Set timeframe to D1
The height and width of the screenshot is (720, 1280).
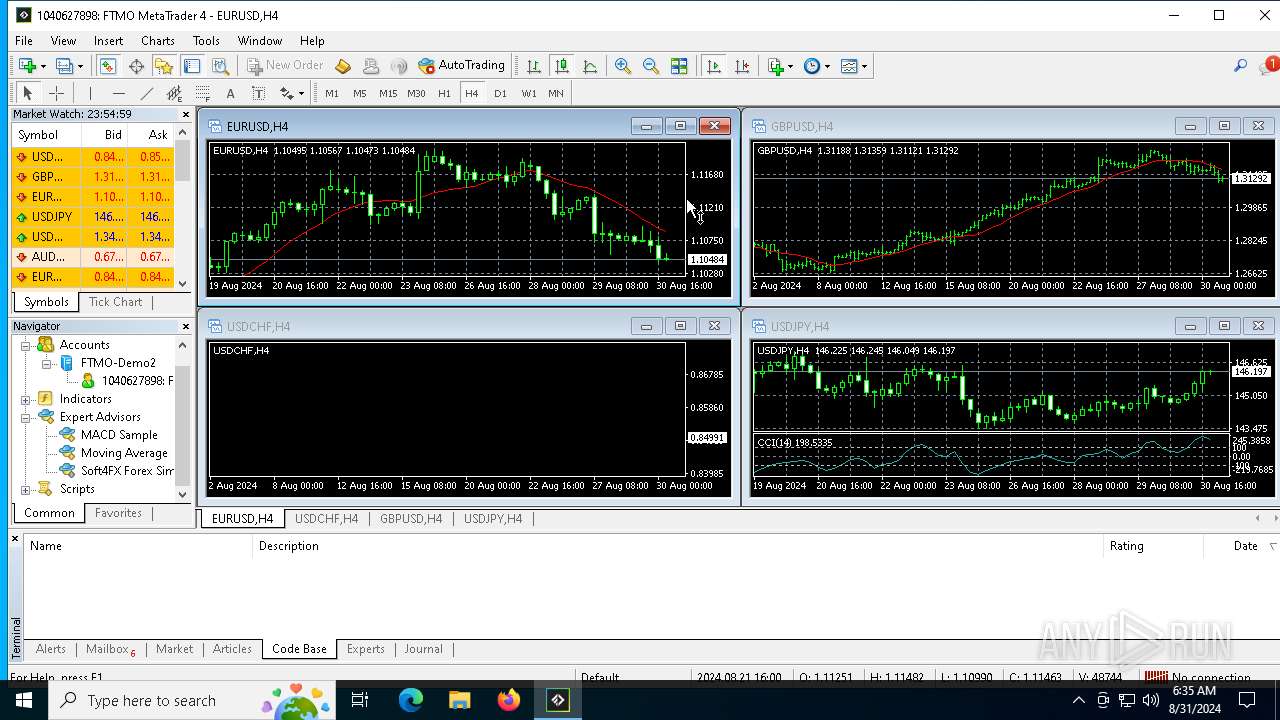click(500, 93)
